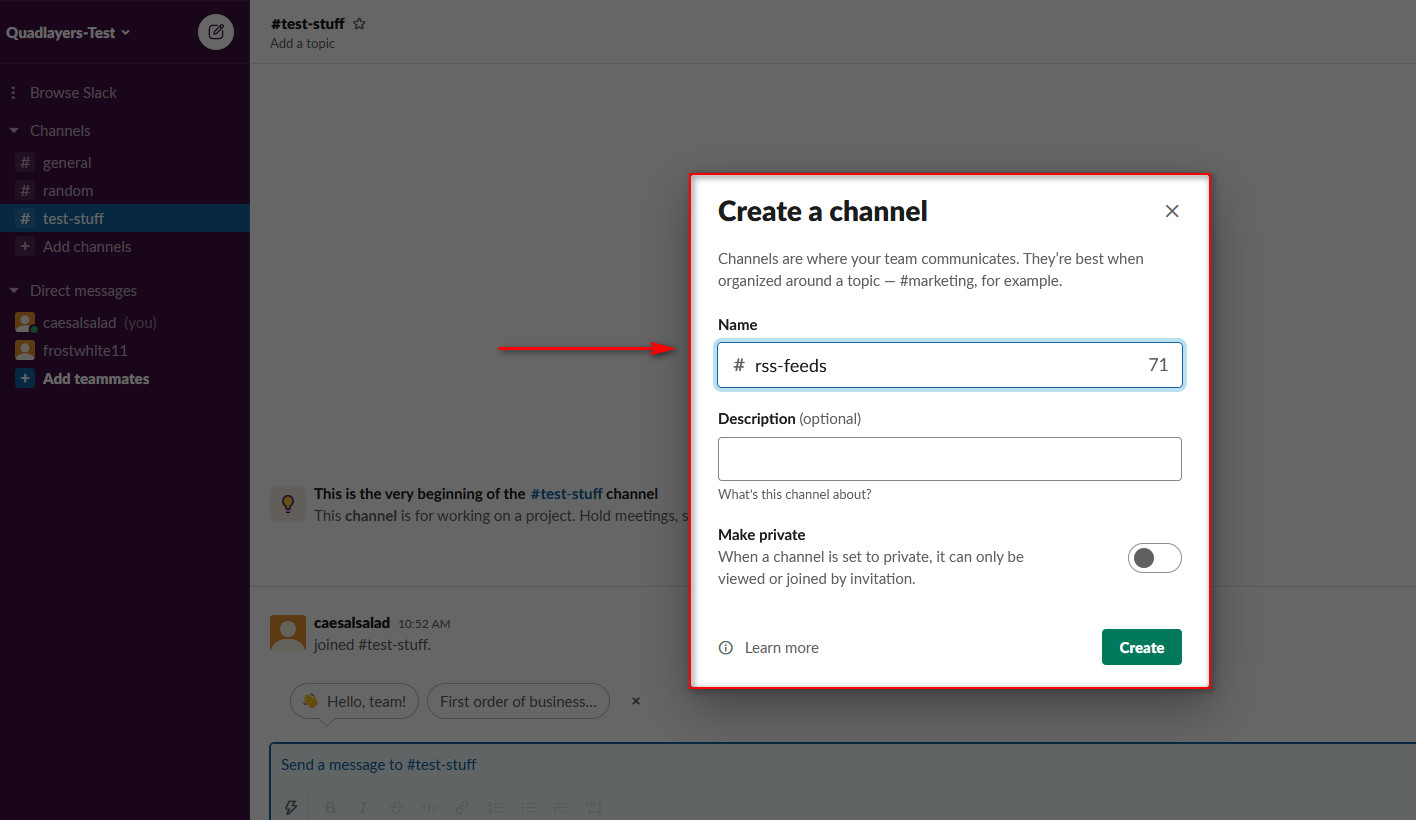Dismiss the suggested message chips
The image size is (1416, 820).
click(635, 701)
